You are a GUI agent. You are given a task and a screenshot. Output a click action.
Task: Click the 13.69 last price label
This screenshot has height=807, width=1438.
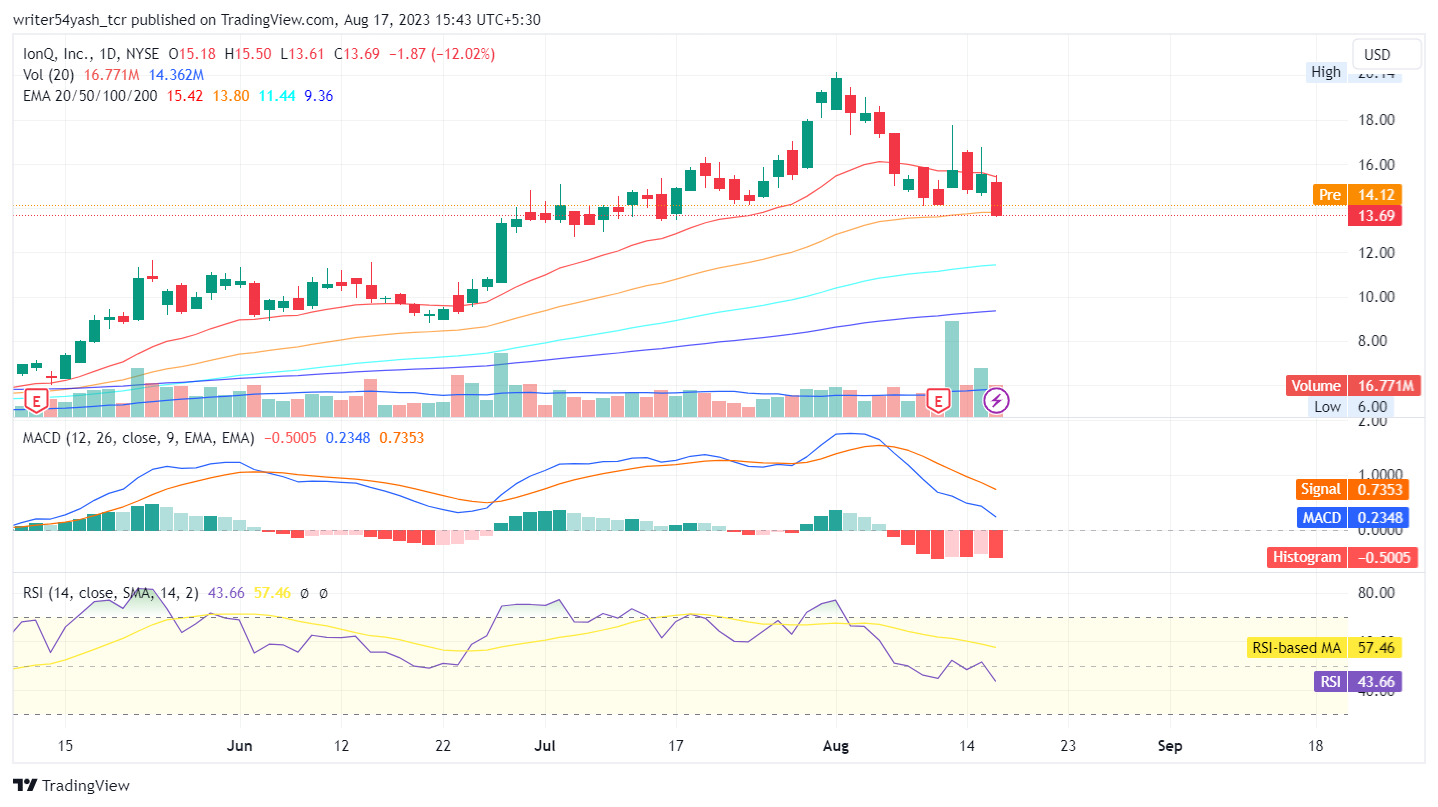coord(1374,216)
